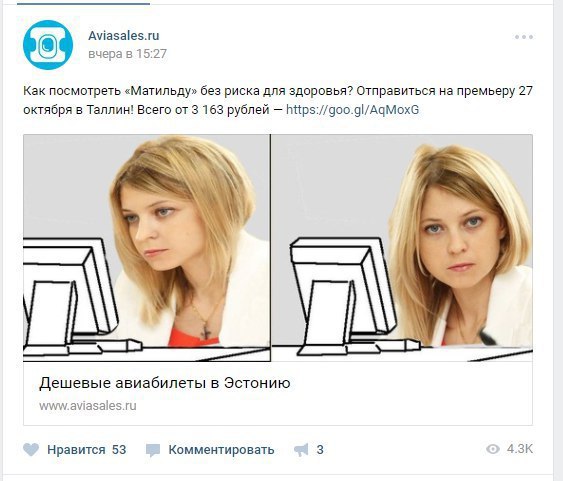The height and width of the screenshot is (481, 563).
Task: Open the left image of the meme
Action: [147, 248]
